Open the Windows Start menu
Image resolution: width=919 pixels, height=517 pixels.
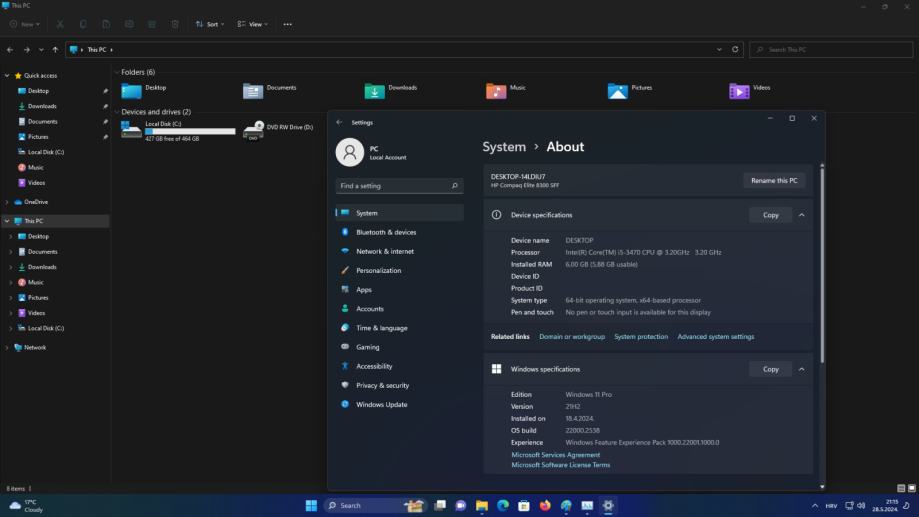pos(311,505)
